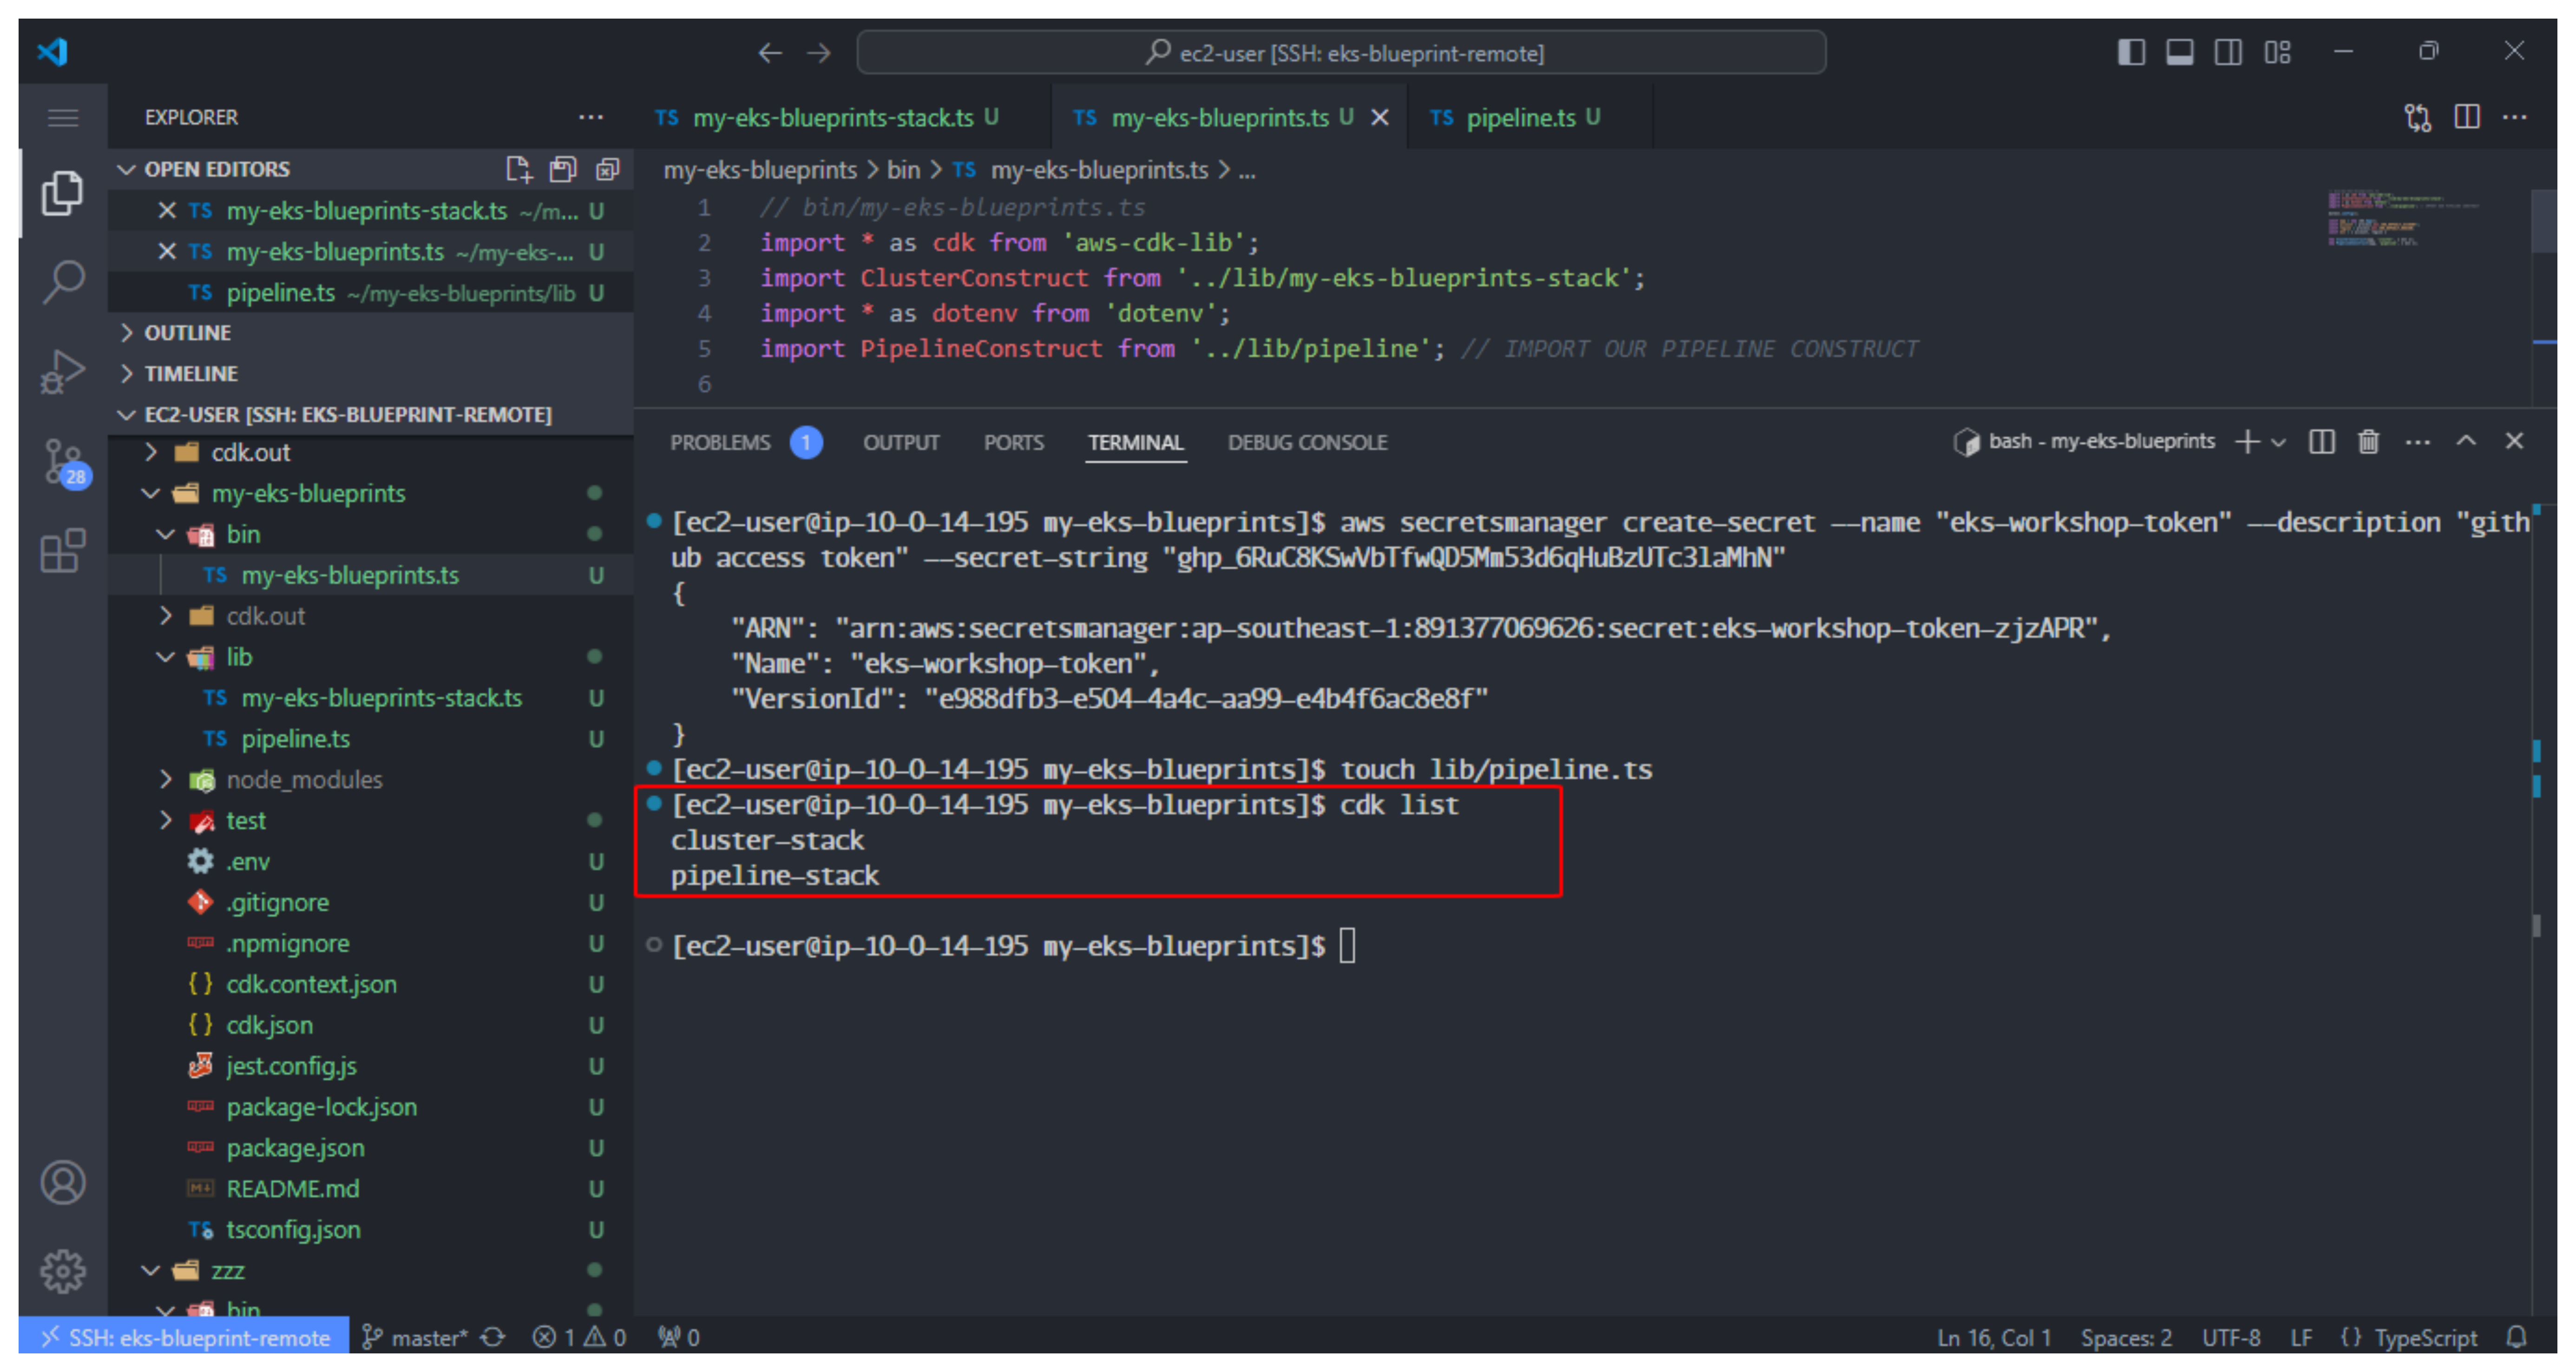Expand the TIMELINE section

127,374
